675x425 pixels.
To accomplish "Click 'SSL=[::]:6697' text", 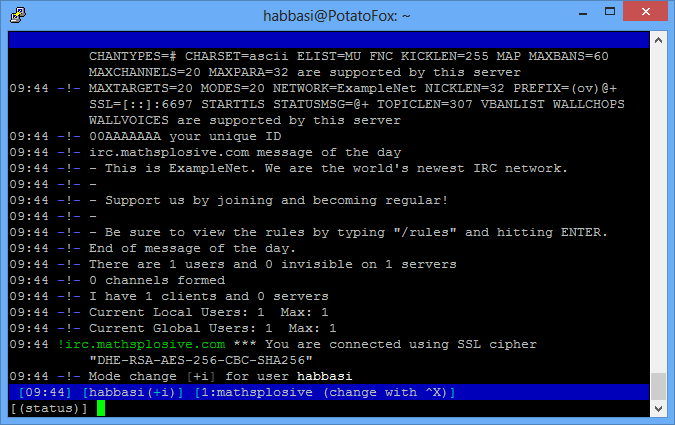I will click(141, 104).
